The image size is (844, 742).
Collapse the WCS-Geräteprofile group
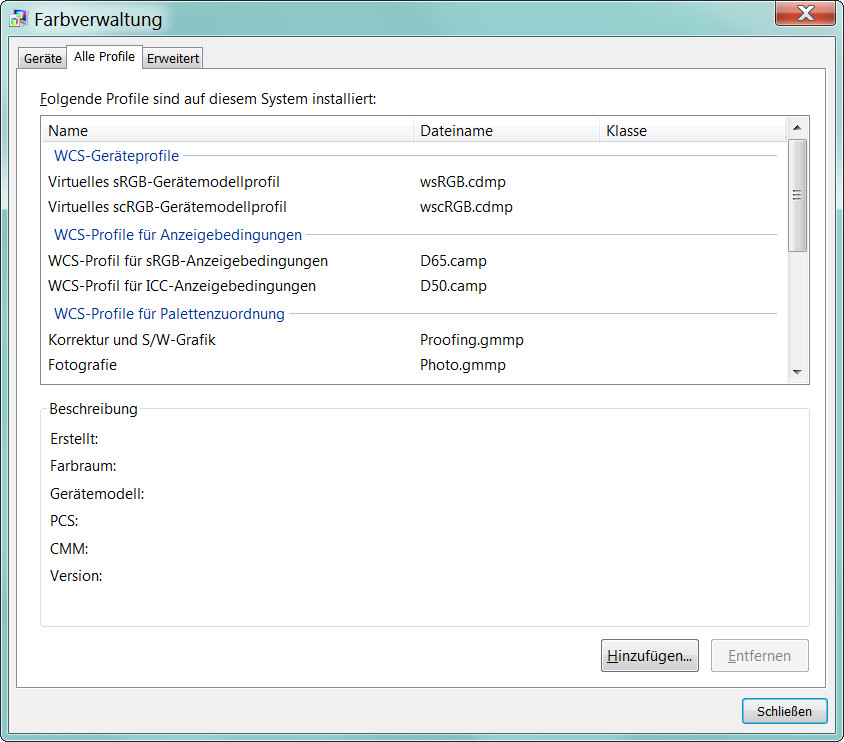(x=116, y=156)
